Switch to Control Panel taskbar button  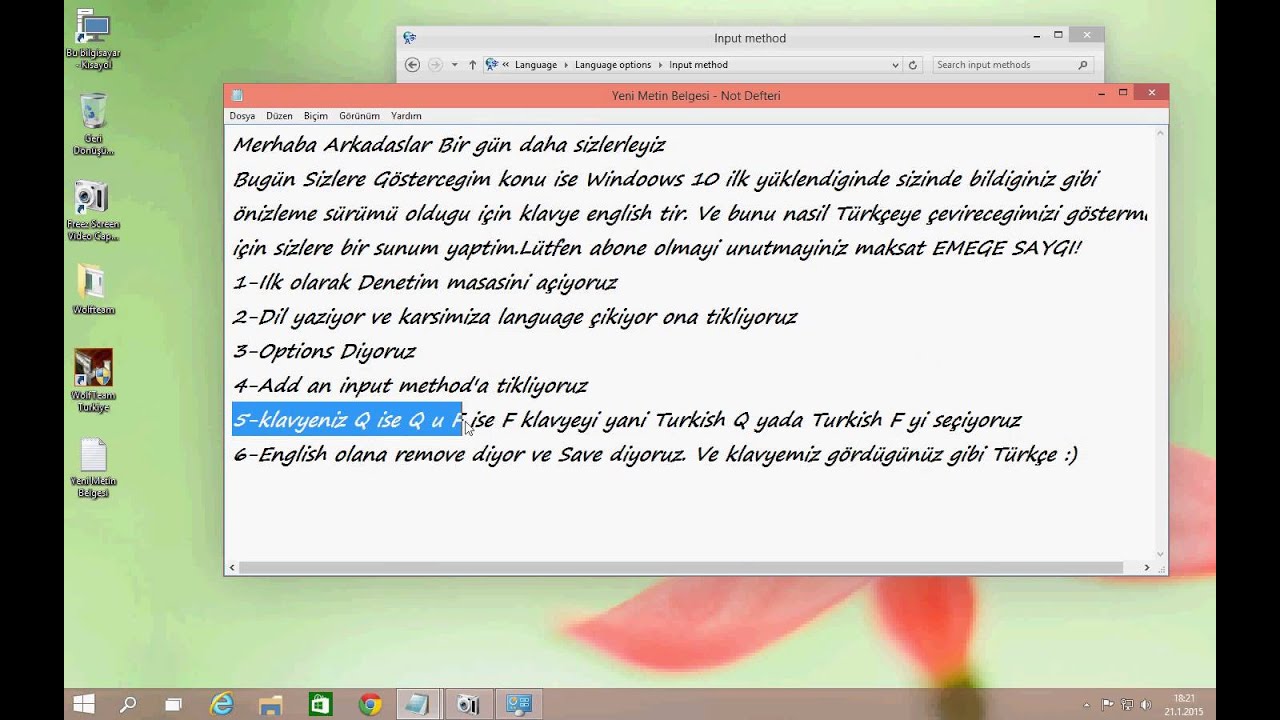tap(518, 704)
